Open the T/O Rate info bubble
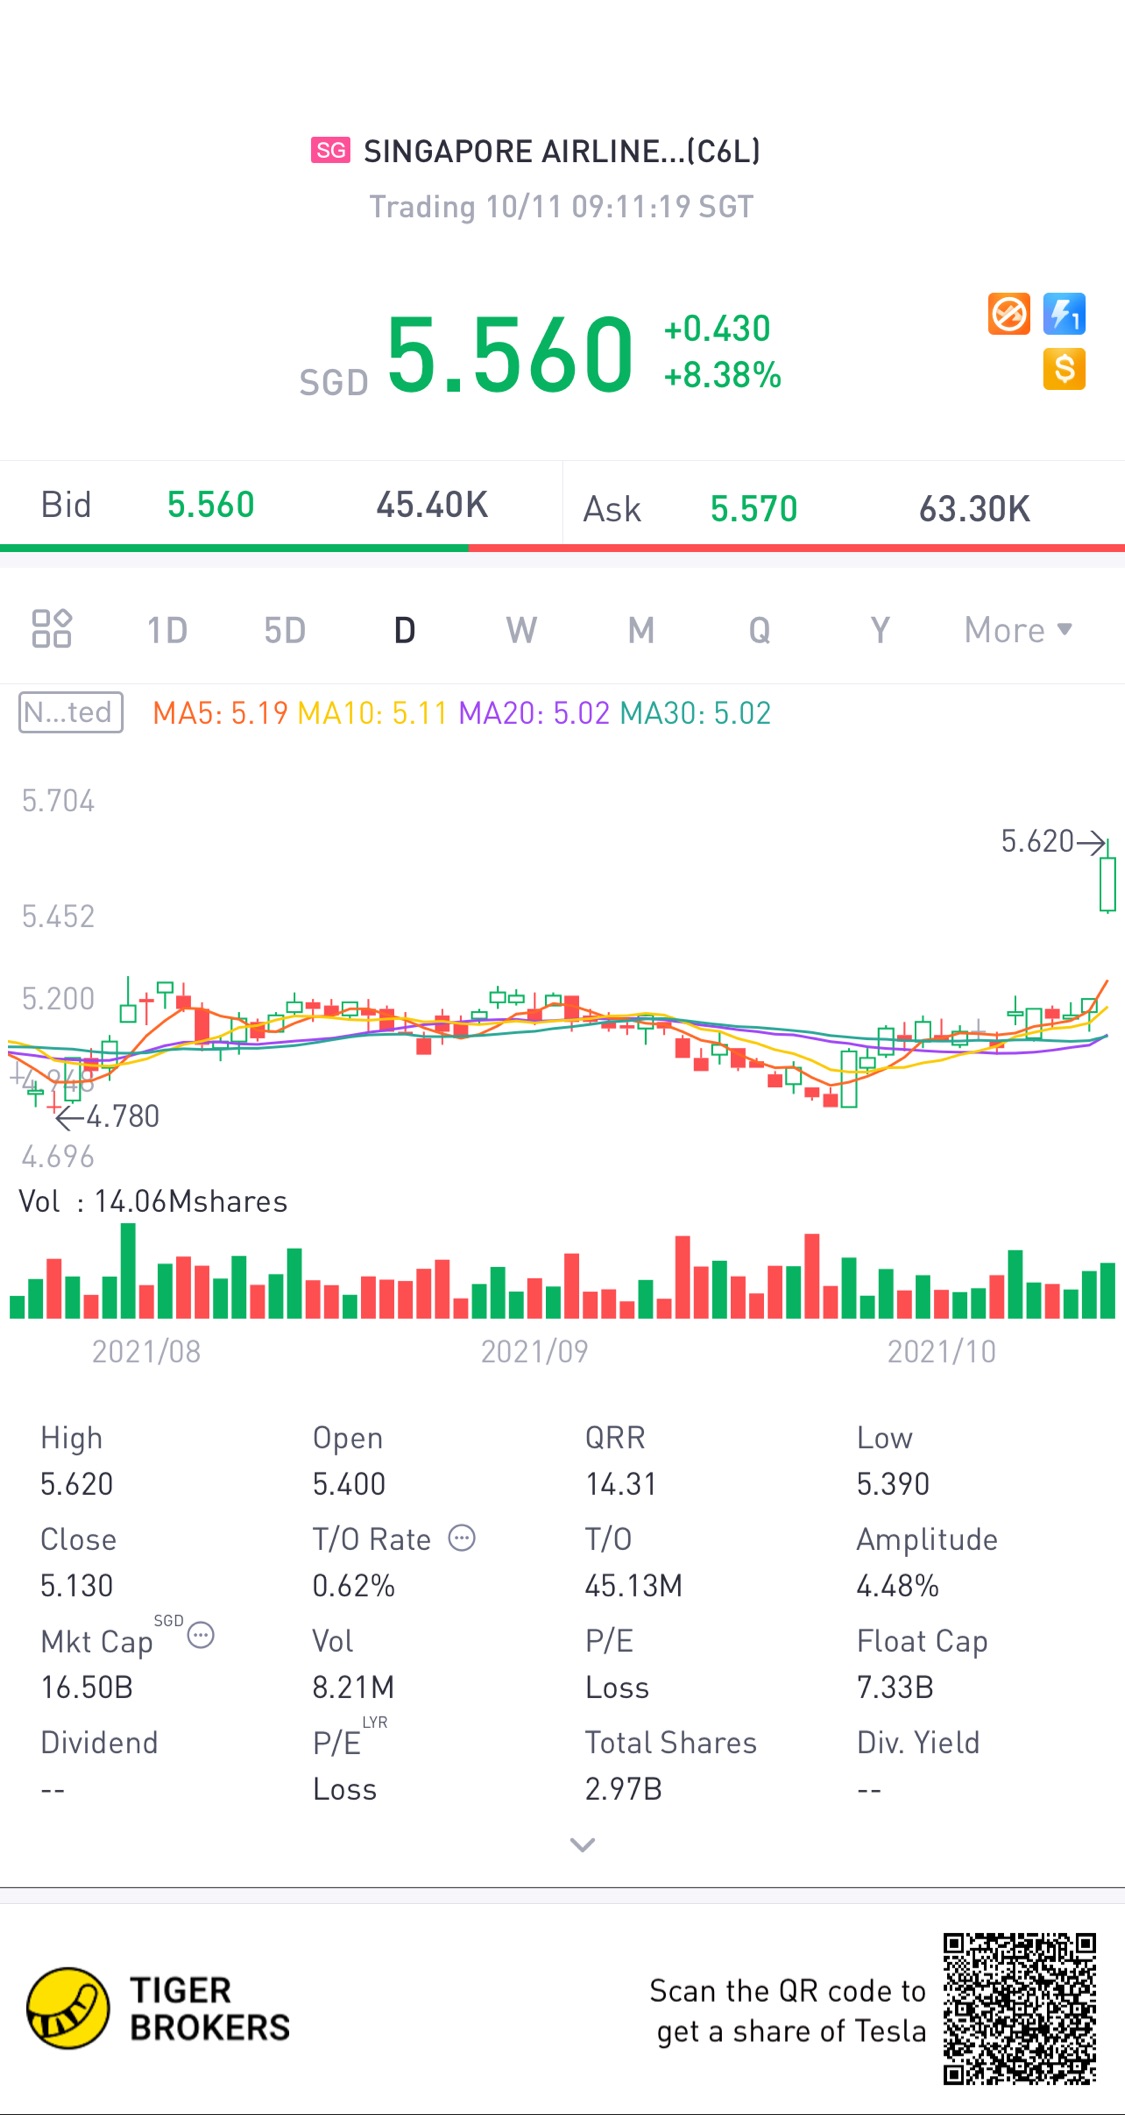The height and width of the screenshot is (2115, 1125). (x=462, y=1538)
